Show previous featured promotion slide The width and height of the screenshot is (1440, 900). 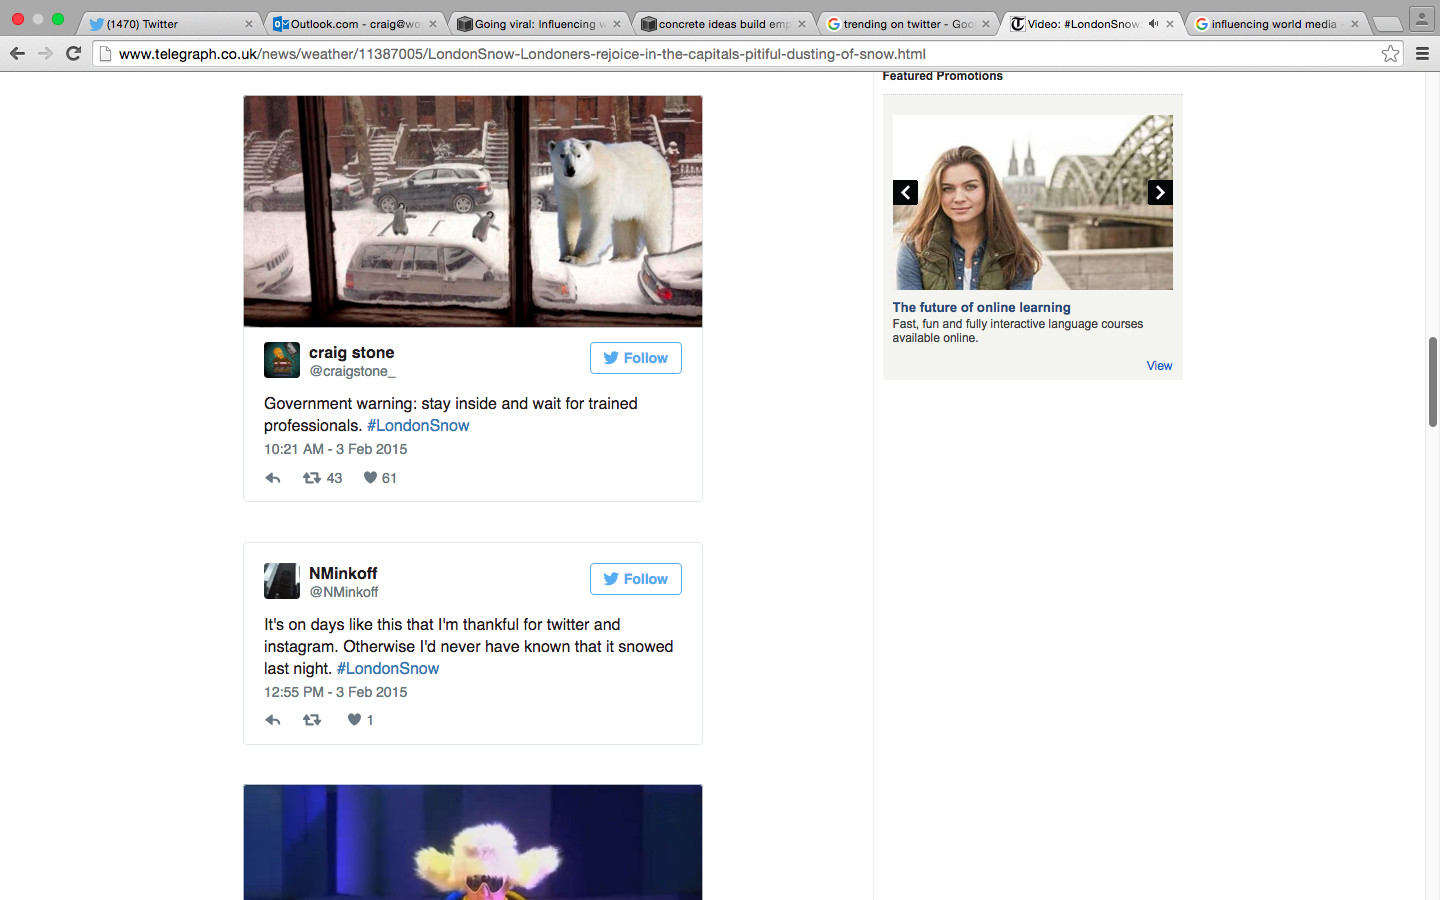[x=905, y=192]
